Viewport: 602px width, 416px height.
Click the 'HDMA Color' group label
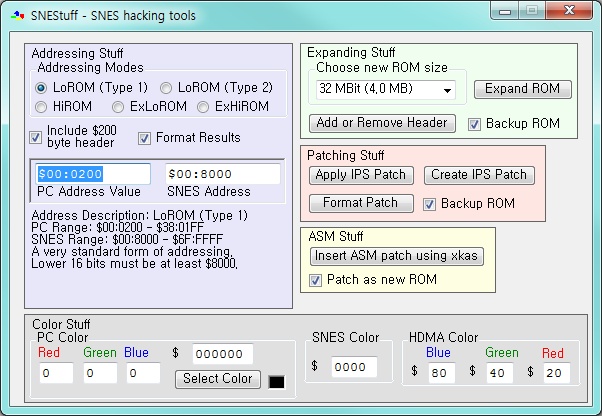pyautogui.click(x=443, y=338)
